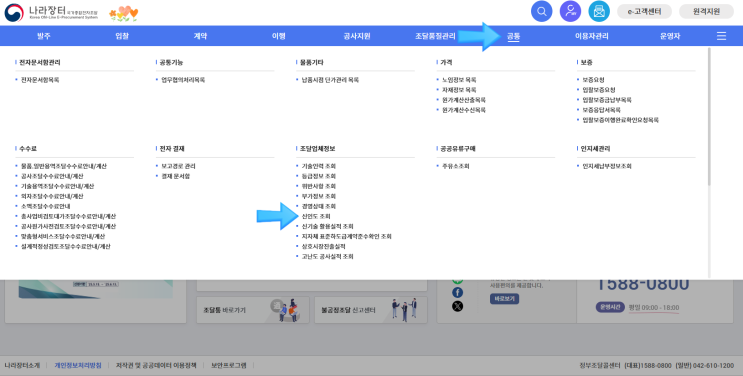Open 공사원가사전검토조달수수료안내/계산
The image size is (743, 376).
click(x=68, y=226)
